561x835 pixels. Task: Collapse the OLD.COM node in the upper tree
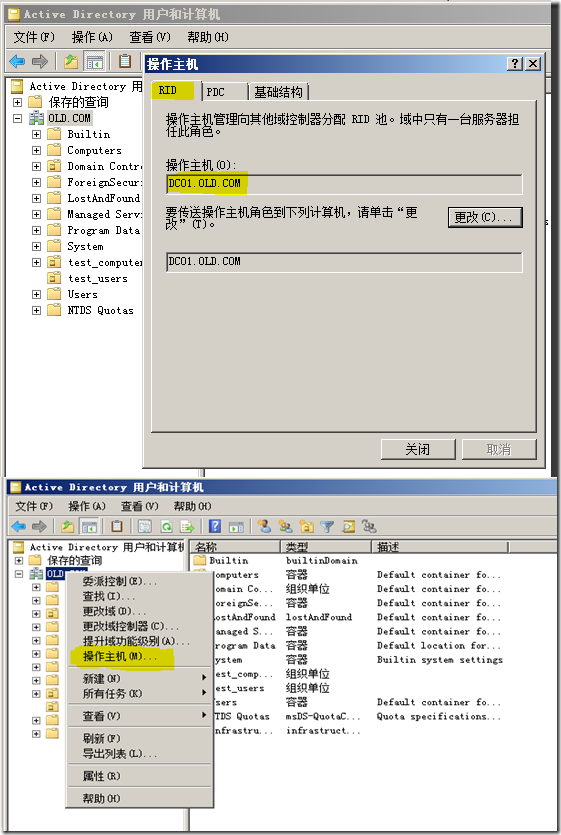(18, 118)
